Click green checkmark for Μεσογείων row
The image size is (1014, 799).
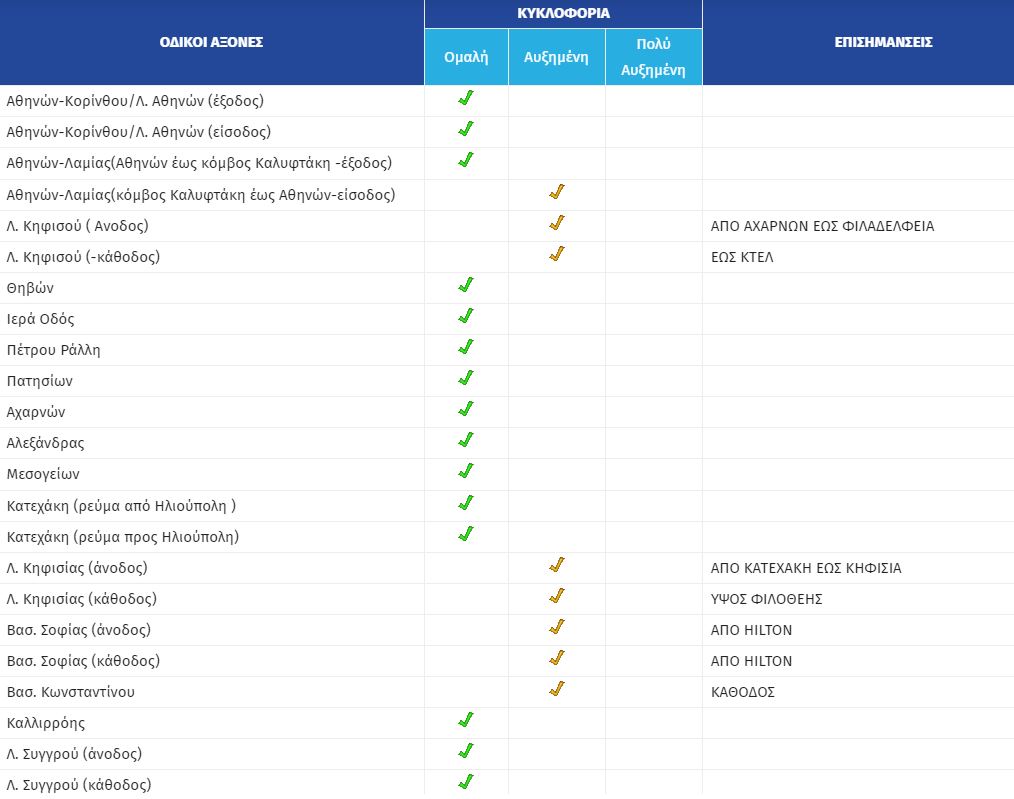click(x=465, y=472)
